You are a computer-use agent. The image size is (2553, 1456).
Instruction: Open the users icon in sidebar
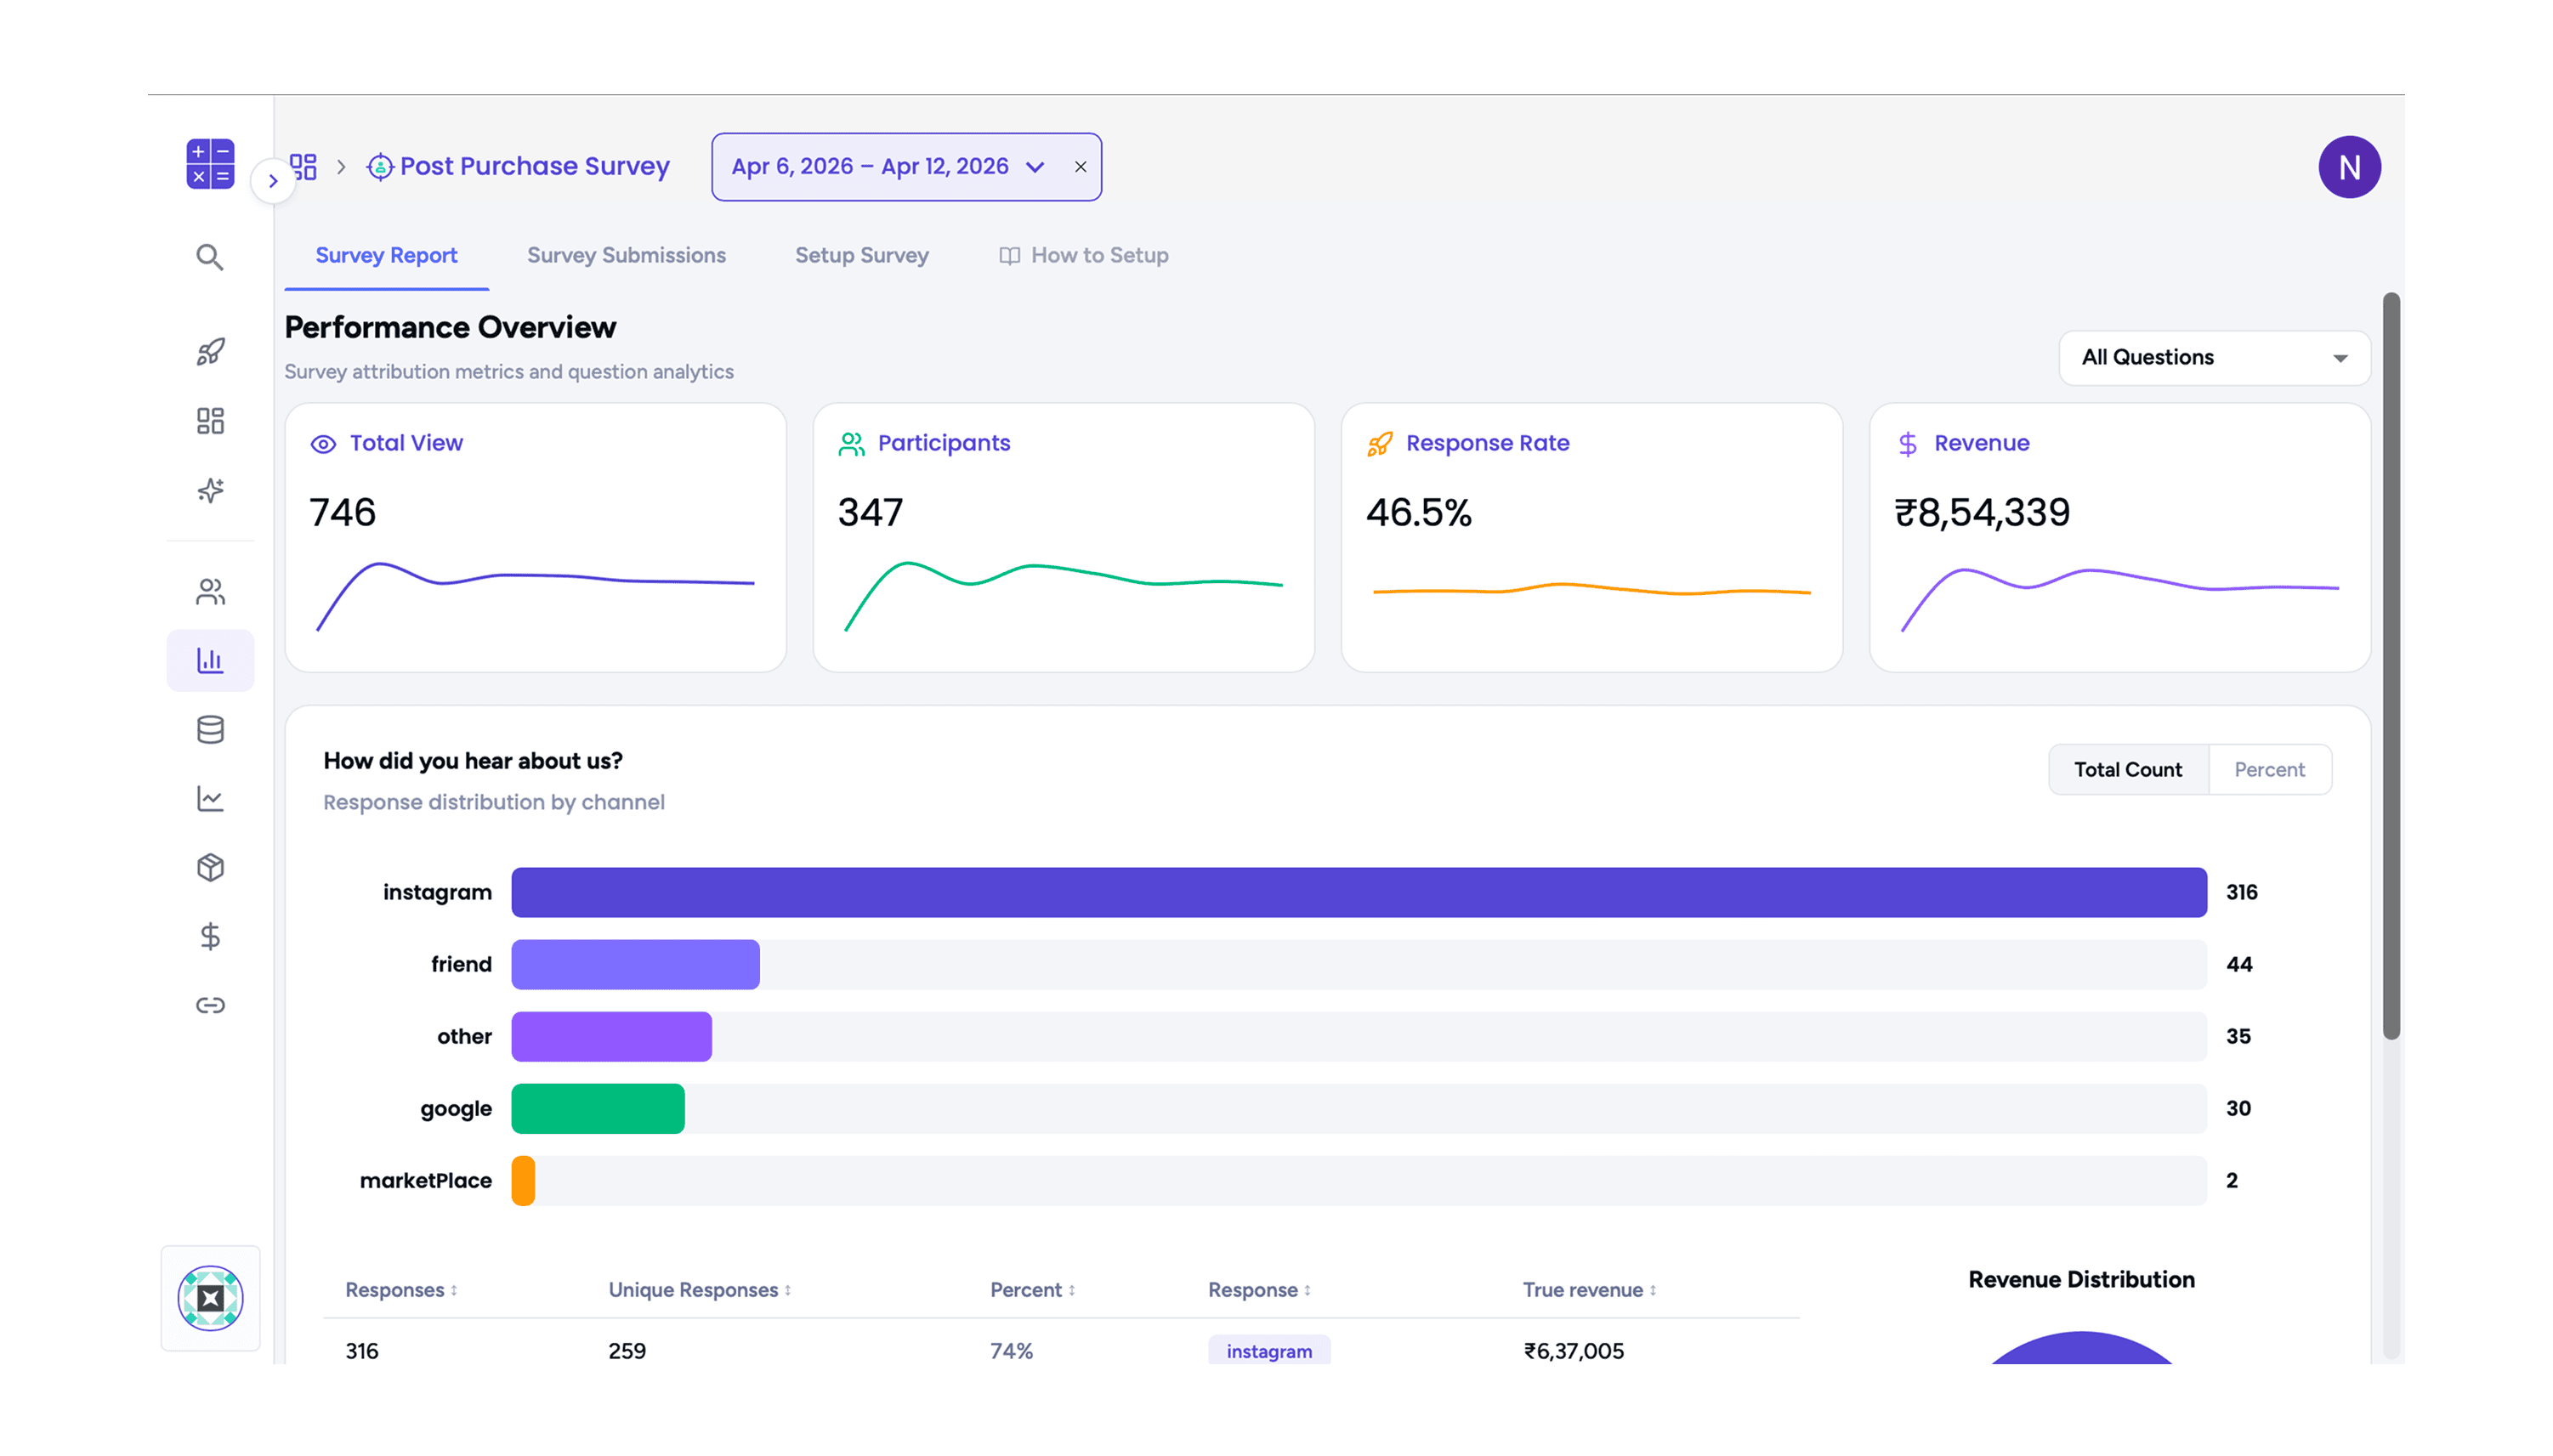[209, 592]
